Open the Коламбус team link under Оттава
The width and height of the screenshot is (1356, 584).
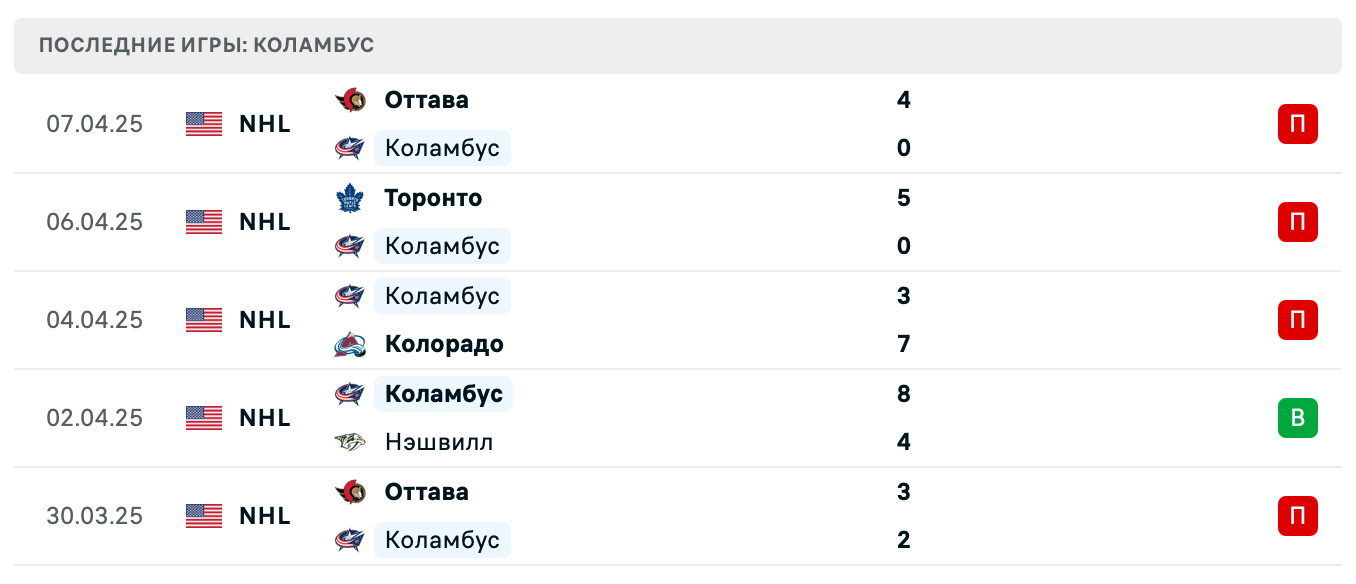pos(442,147)
